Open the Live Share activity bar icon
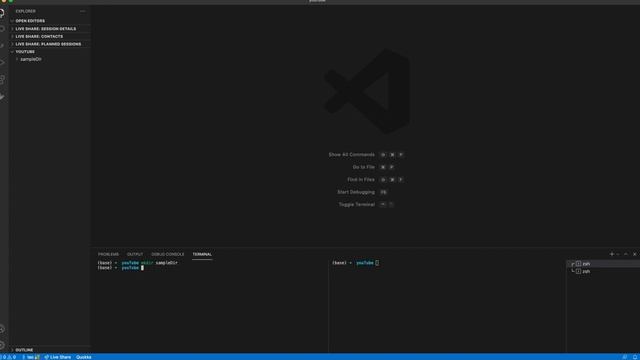Image resolution: width=640 pixels, height=360 pixels. (x=2, y=97)
